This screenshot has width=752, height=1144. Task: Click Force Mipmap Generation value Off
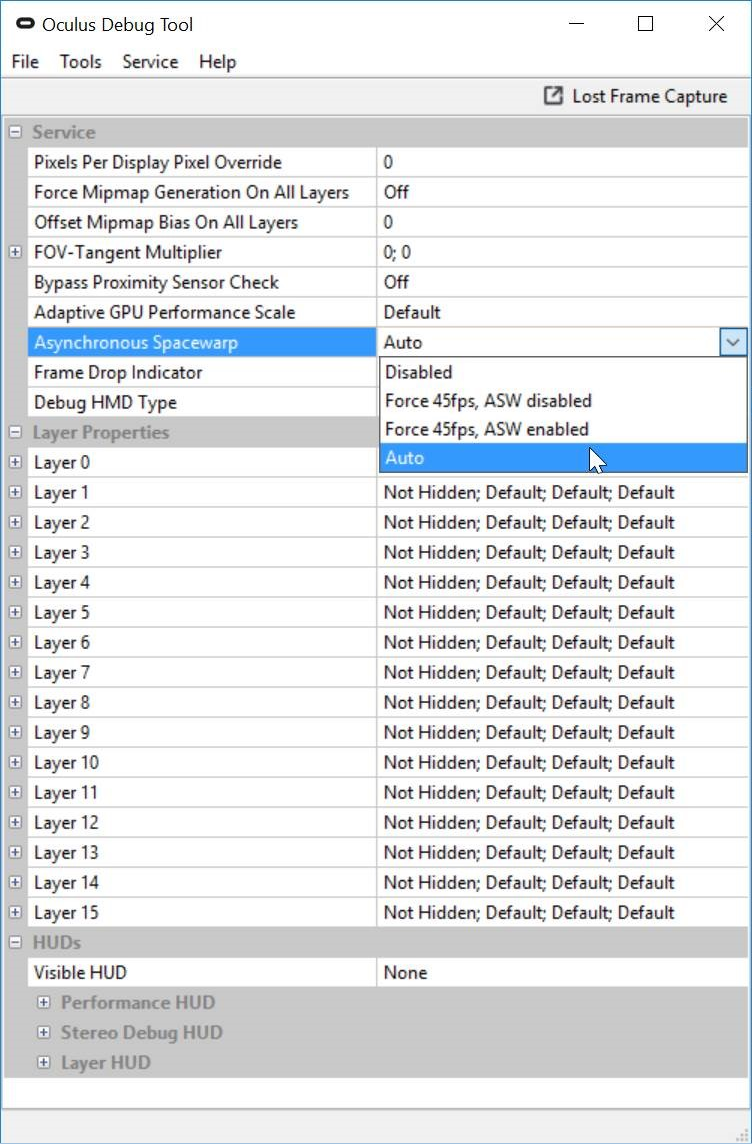(x=562, y=192)
